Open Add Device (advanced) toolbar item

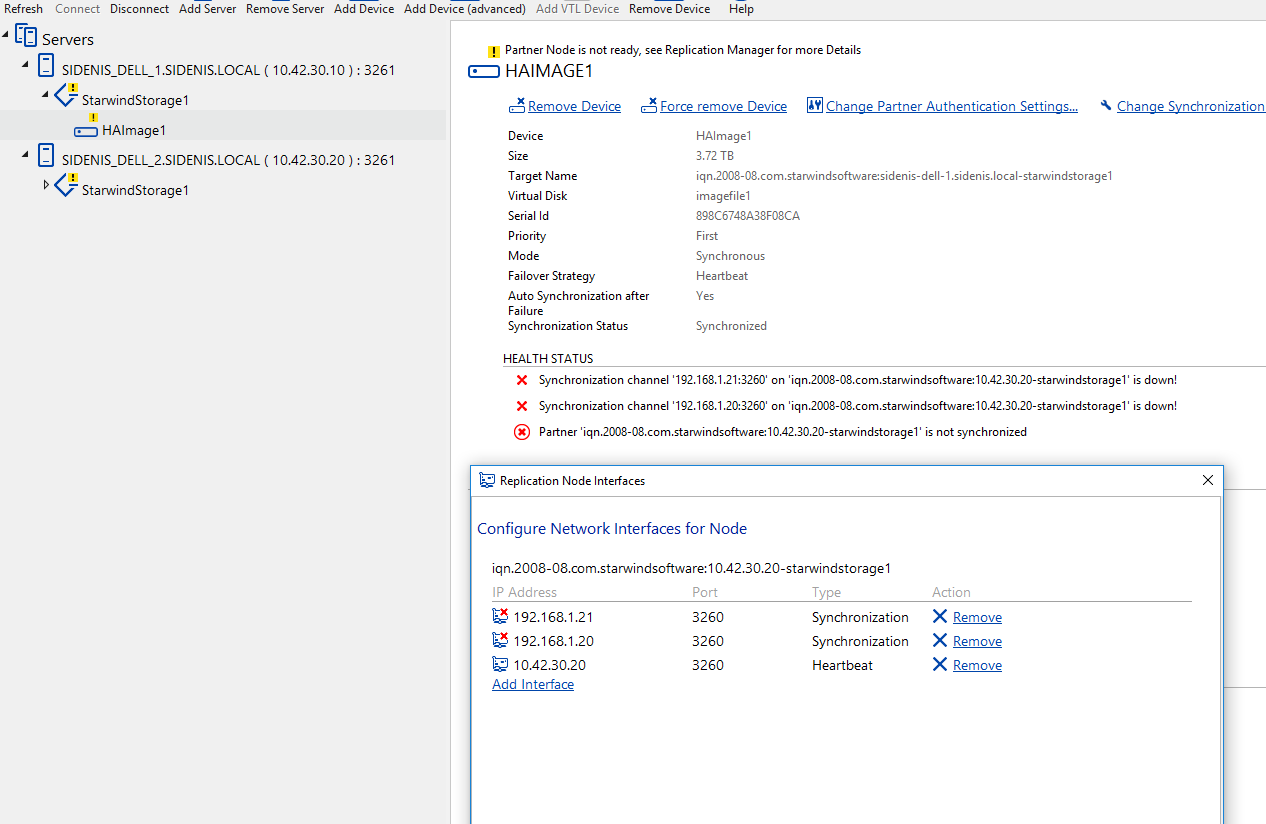pos(465,9)
